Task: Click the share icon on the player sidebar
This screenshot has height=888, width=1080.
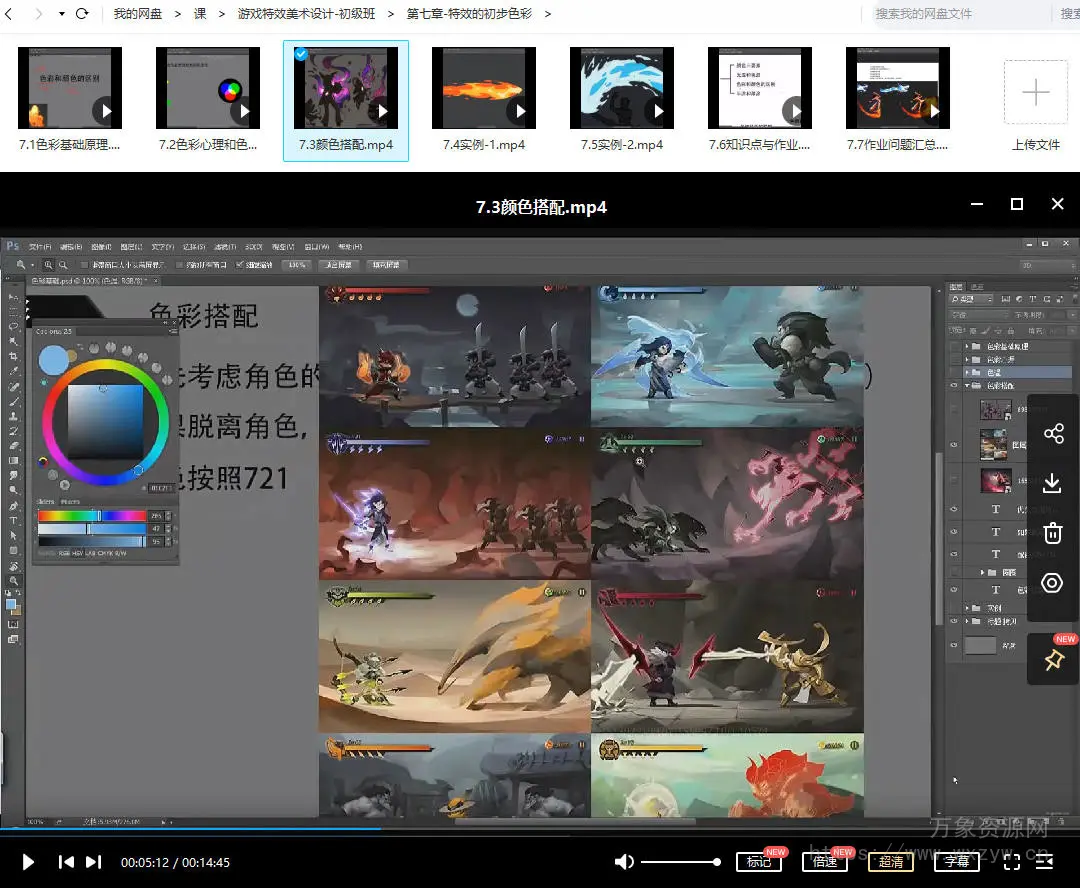Action: click(x=1052, y=434)
